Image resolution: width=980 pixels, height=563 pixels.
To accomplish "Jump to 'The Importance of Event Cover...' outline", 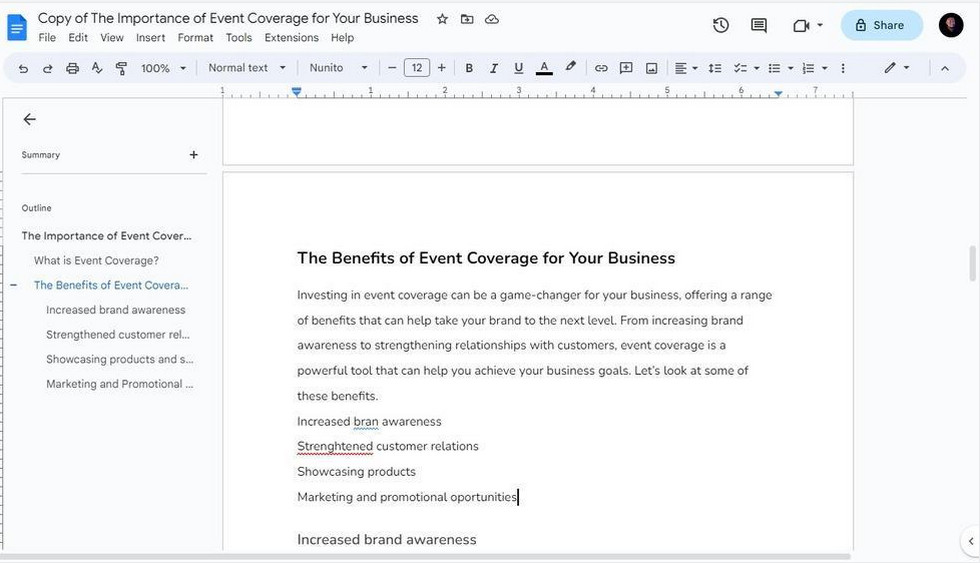I will (x=106, y=236).
